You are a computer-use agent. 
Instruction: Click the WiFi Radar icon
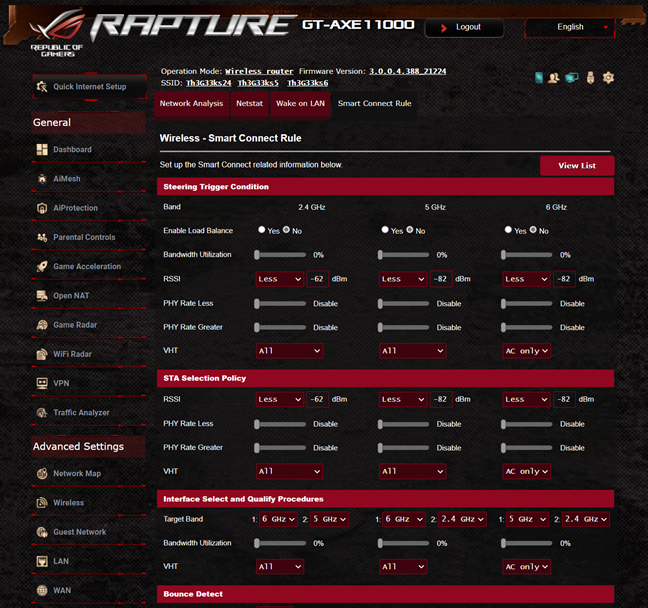pyautogui.click(x=42, y=354)
